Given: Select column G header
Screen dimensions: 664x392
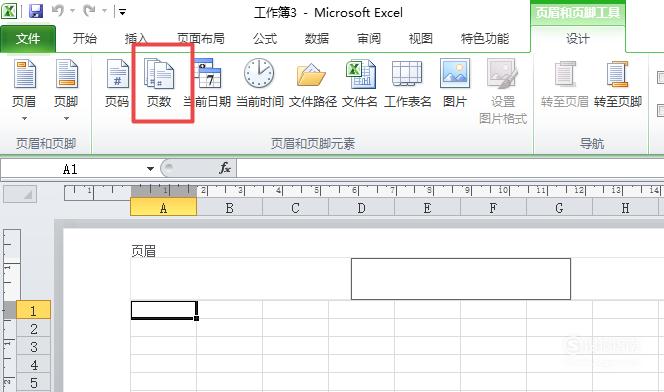Looking at the screenshot, I should click(x=559, y=208).
